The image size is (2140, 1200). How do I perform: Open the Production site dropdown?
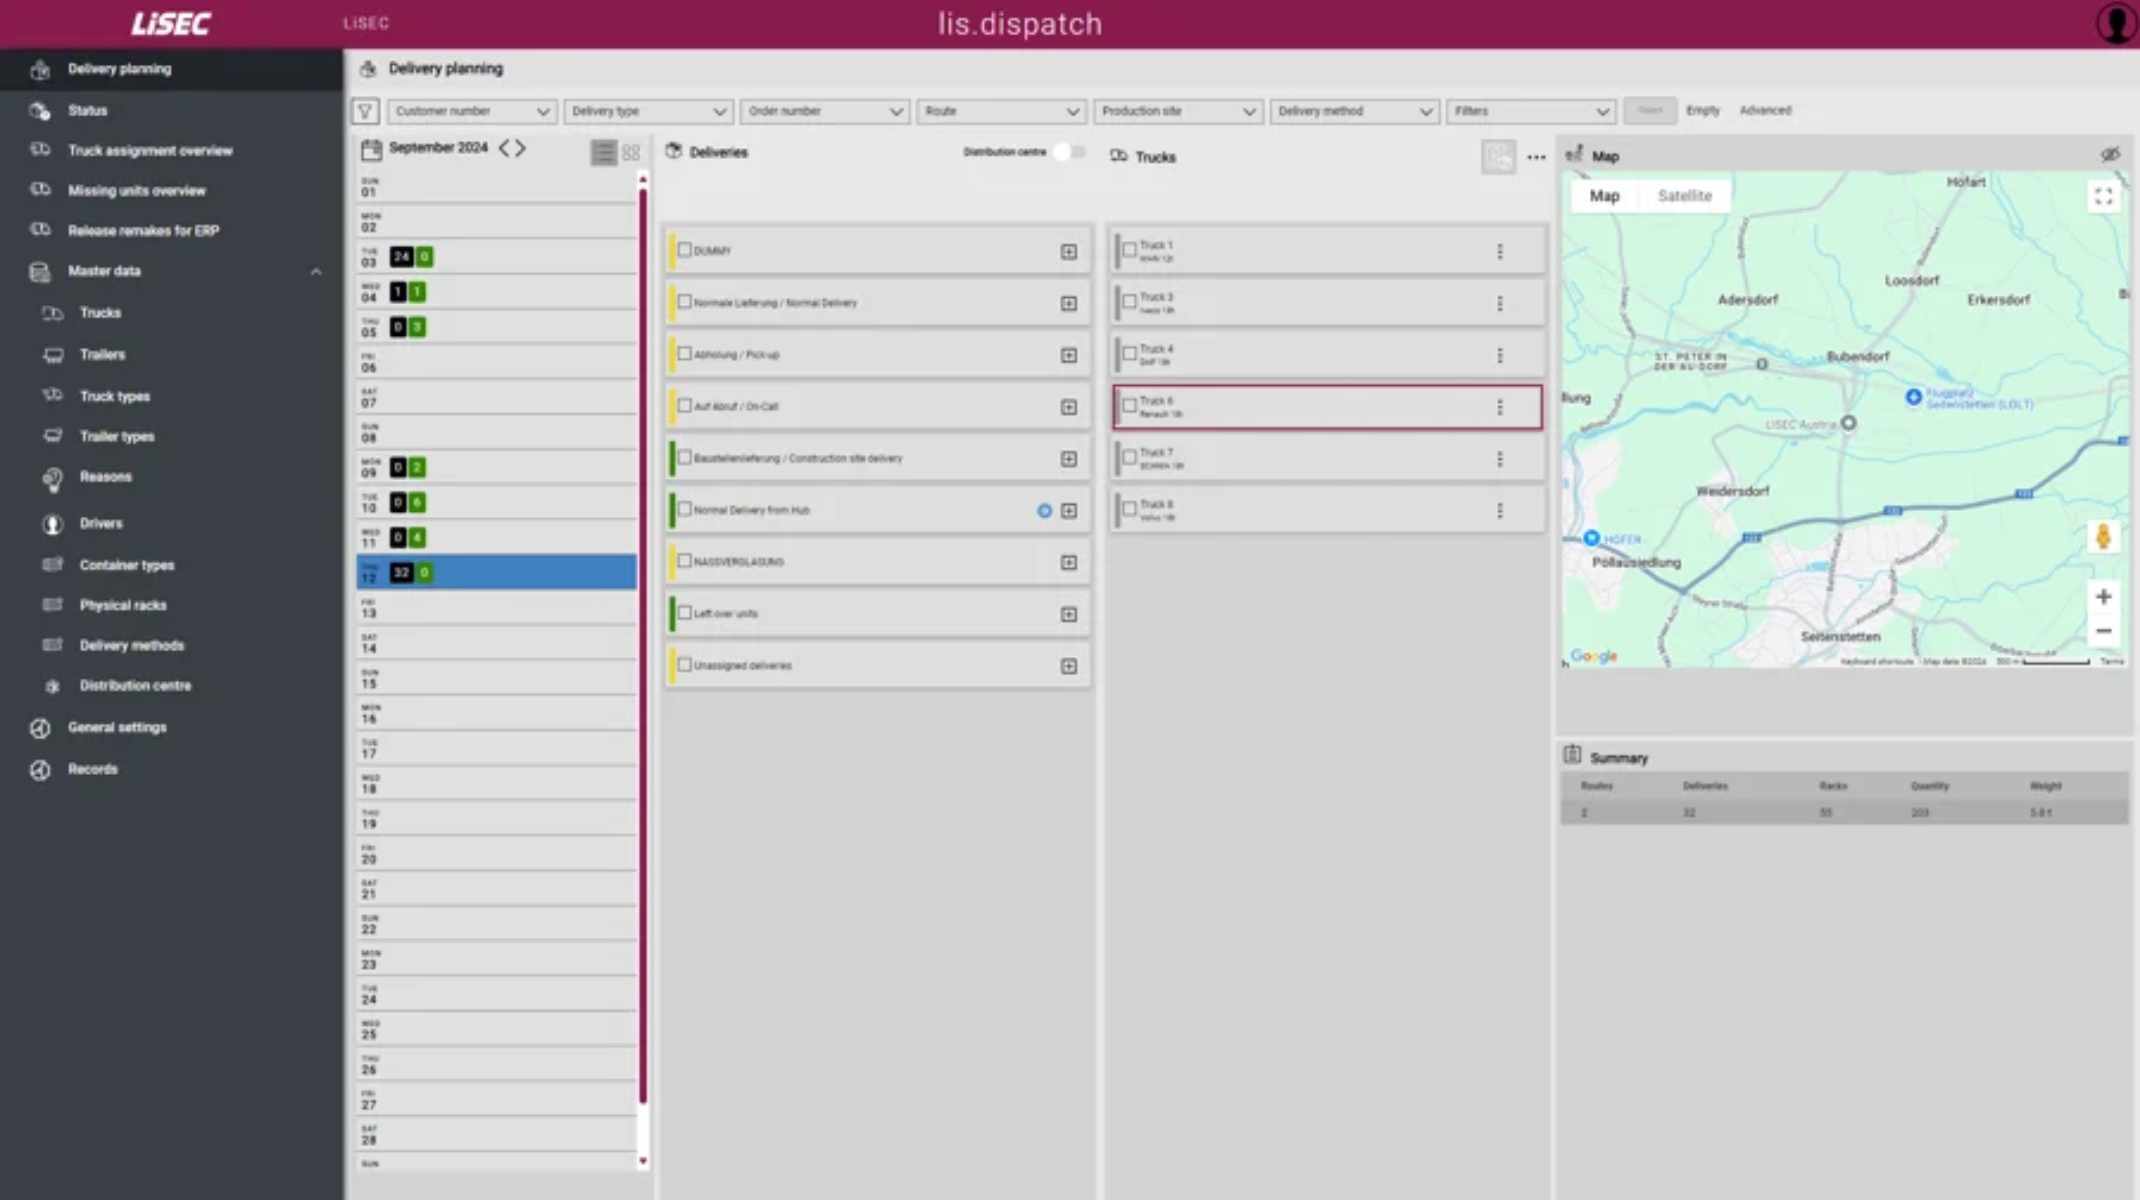pyautogui.click(x=1178, y=111)
